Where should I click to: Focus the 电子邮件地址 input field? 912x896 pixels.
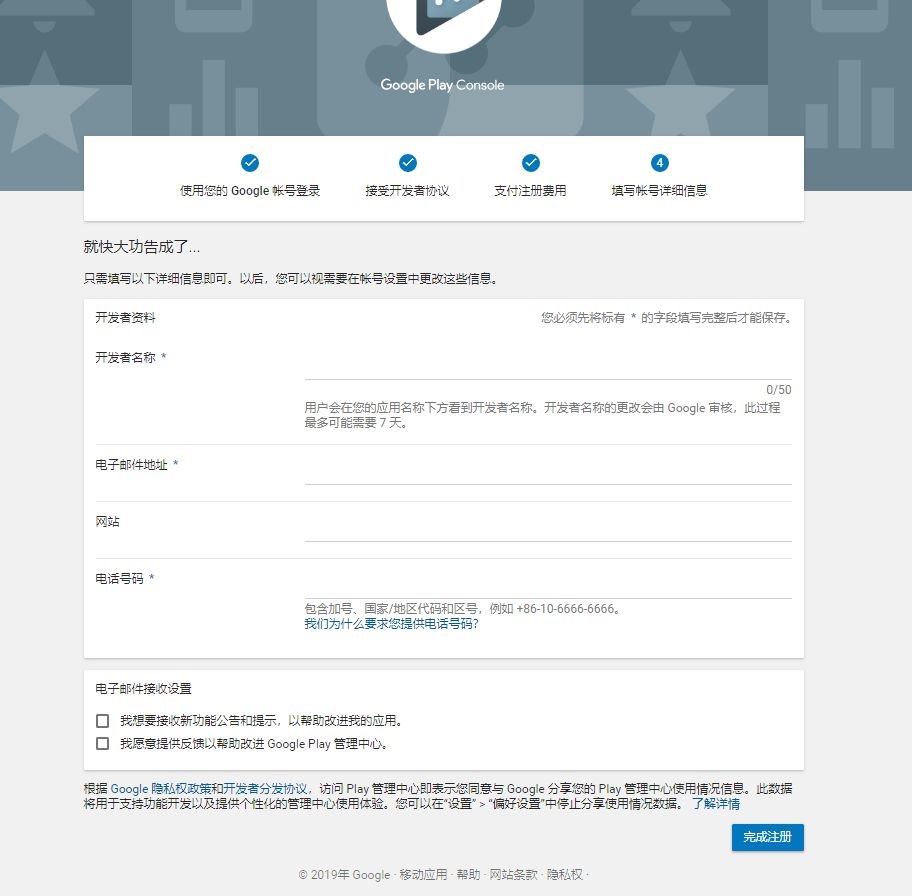point(548,473)
